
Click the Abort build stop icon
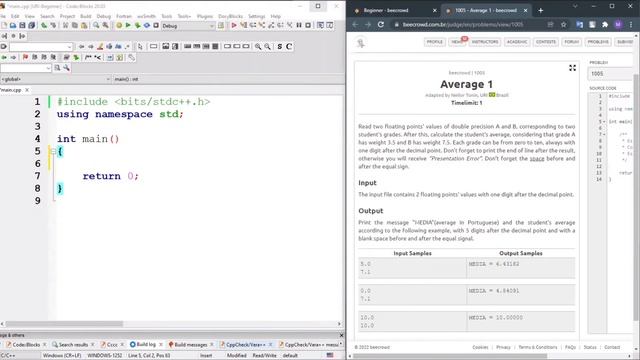(156, 25)
